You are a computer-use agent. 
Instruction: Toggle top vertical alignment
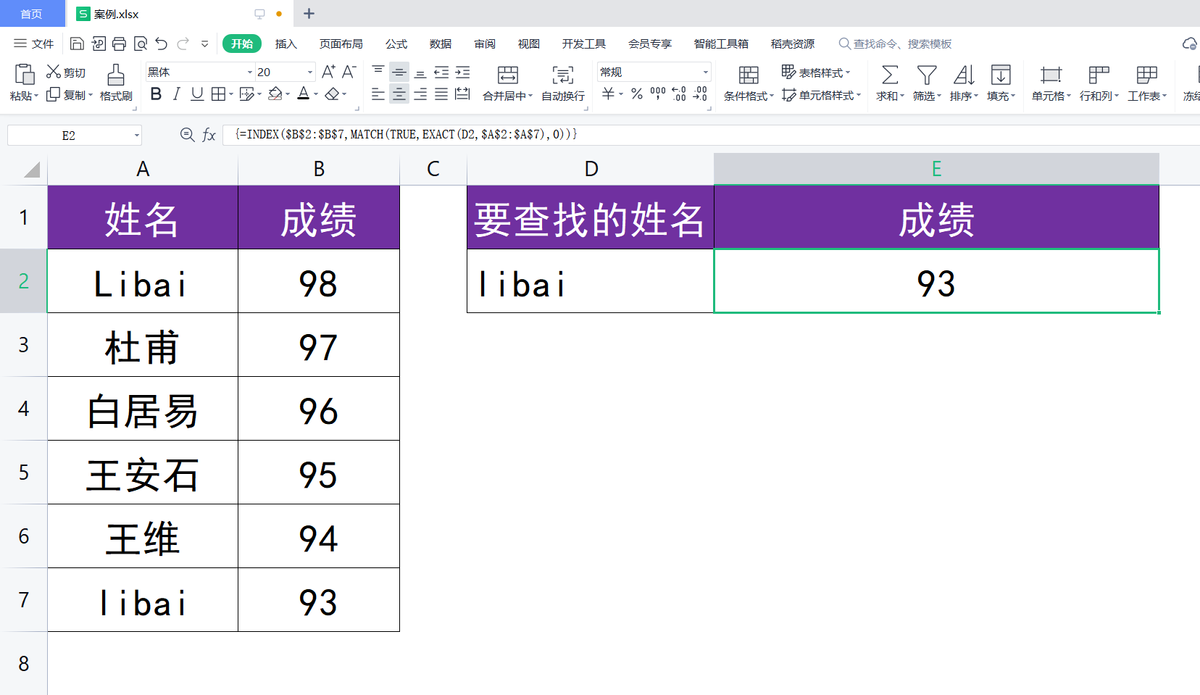378,72
